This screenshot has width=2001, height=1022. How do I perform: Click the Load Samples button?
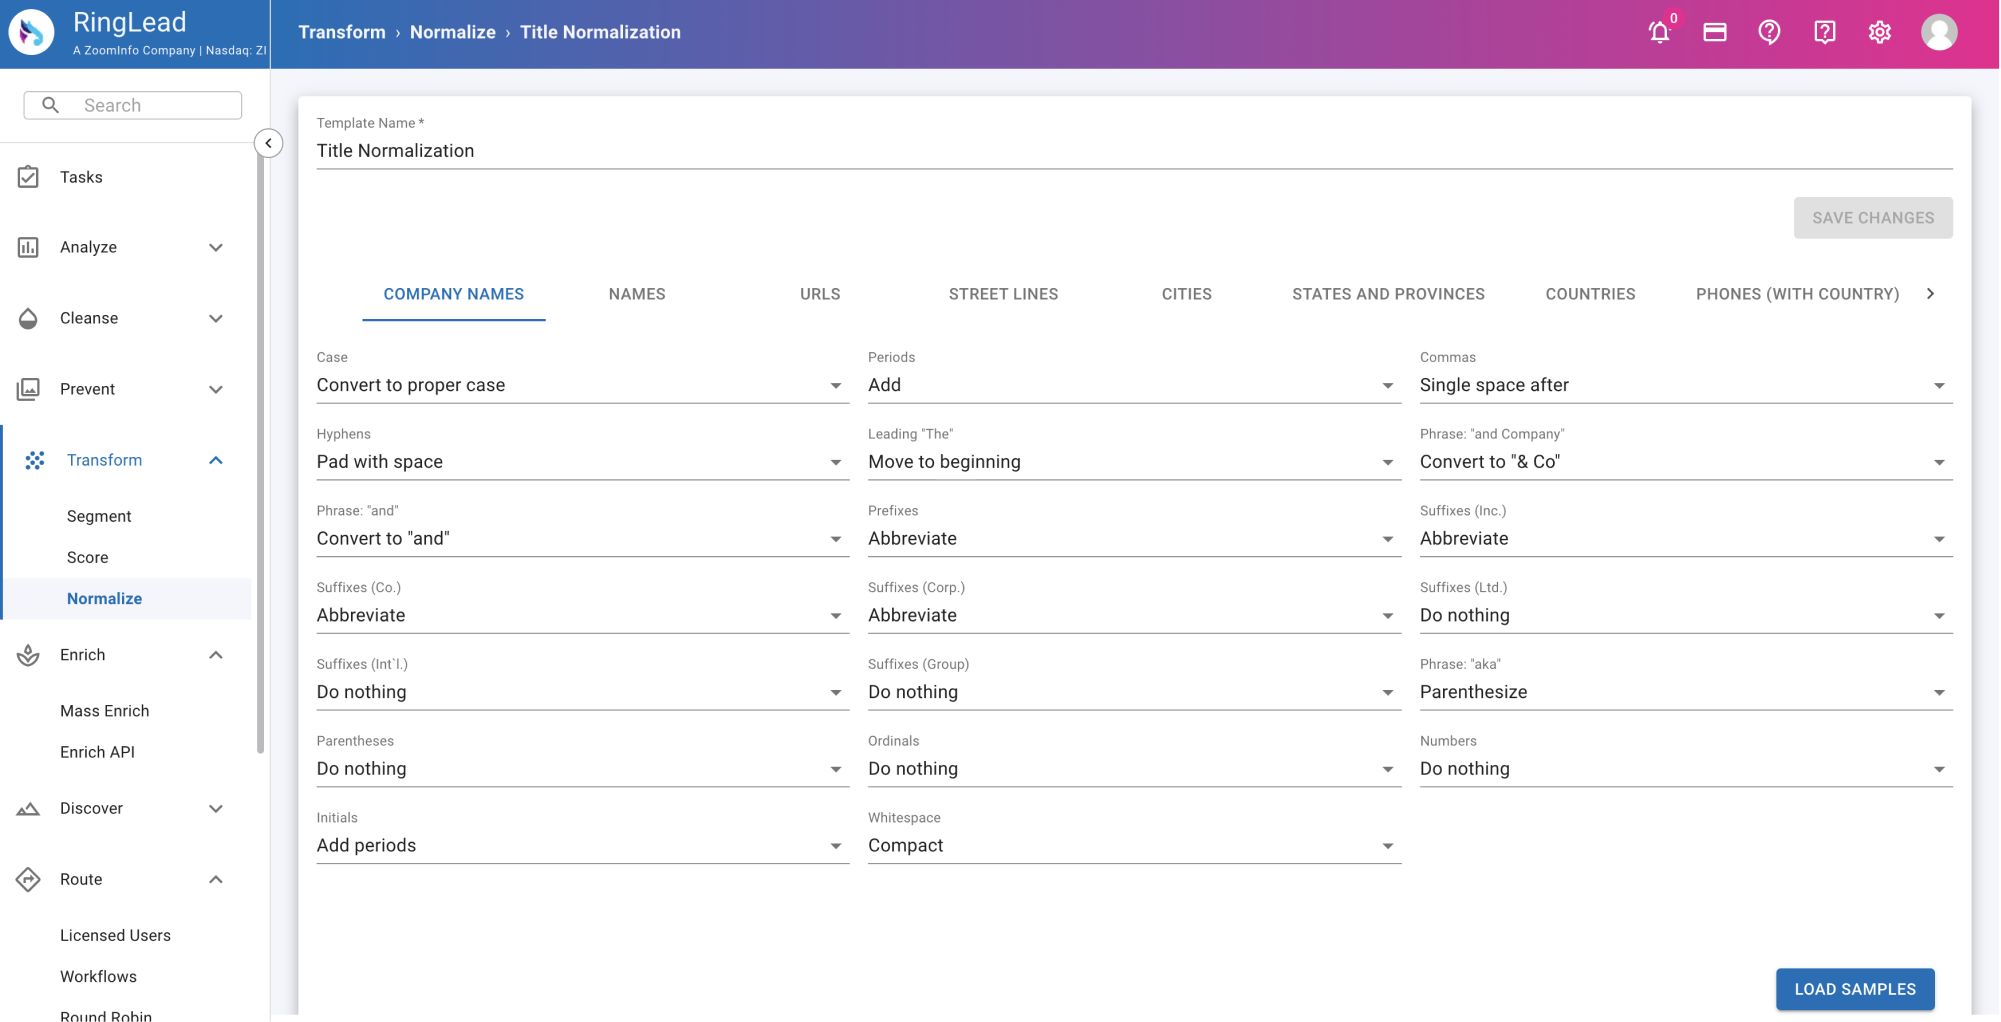(x=1855, y=989)
